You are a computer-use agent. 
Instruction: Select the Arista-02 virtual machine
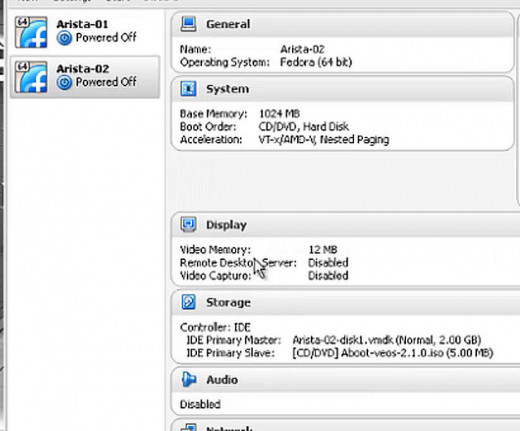click(x=85, y=77)
